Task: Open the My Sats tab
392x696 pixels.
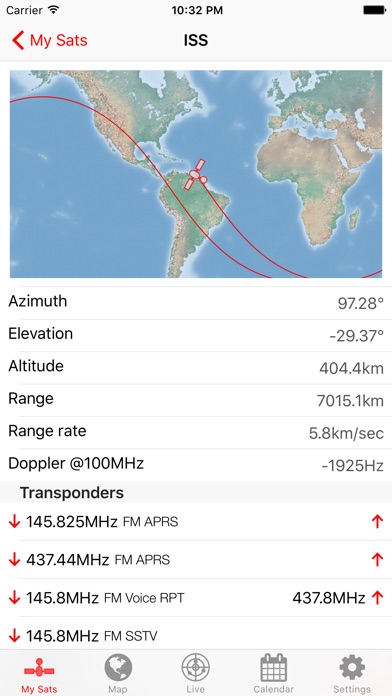Action: 39,674
